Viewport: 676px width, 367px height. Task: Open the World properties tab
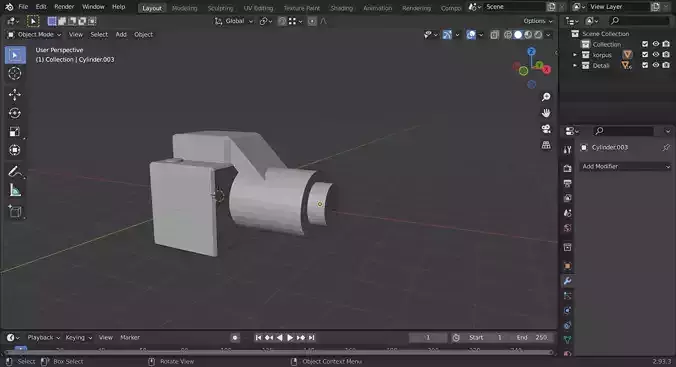(x=567, y=228)
